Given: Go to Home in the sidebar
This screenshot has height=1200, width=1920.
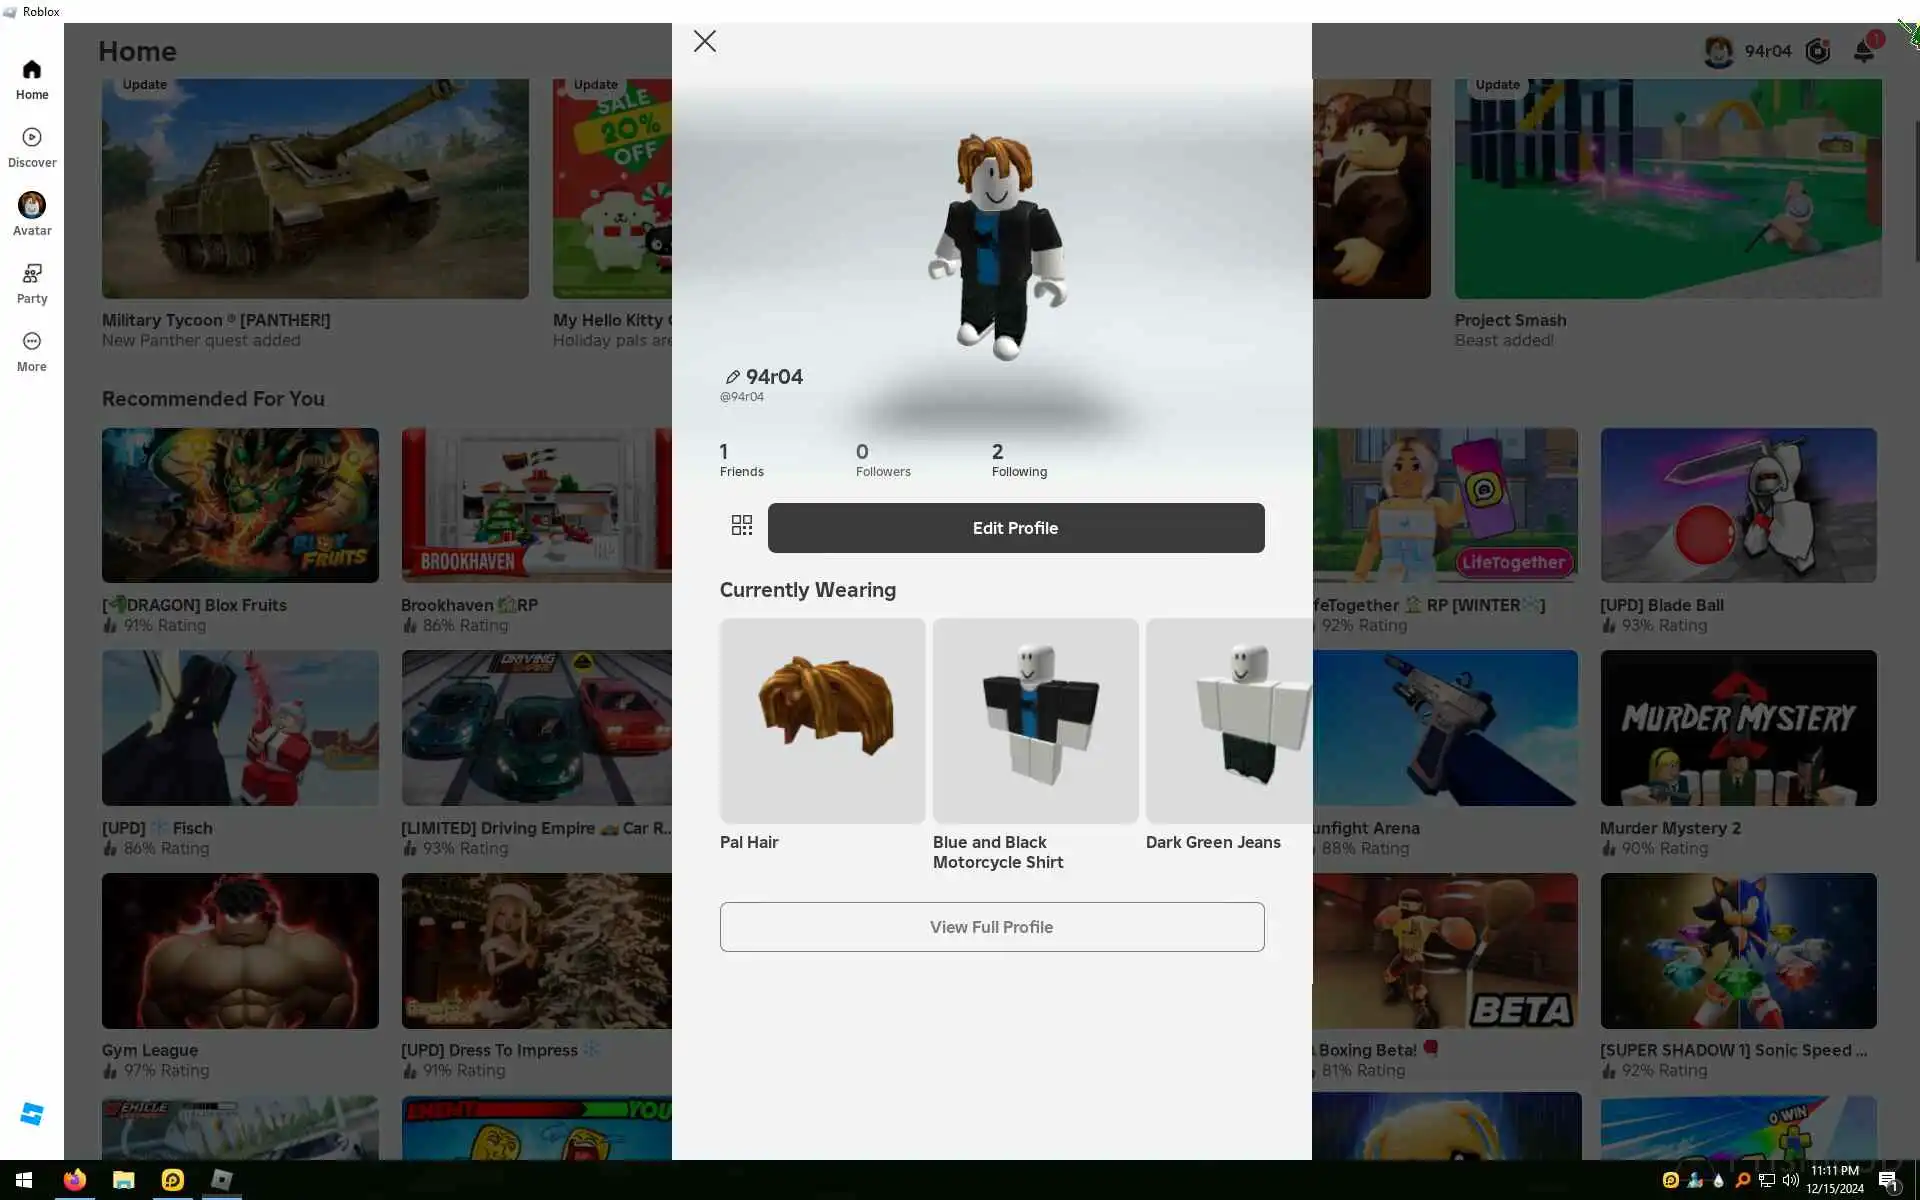Looking at the screenshot, I should tap(32, 70).
